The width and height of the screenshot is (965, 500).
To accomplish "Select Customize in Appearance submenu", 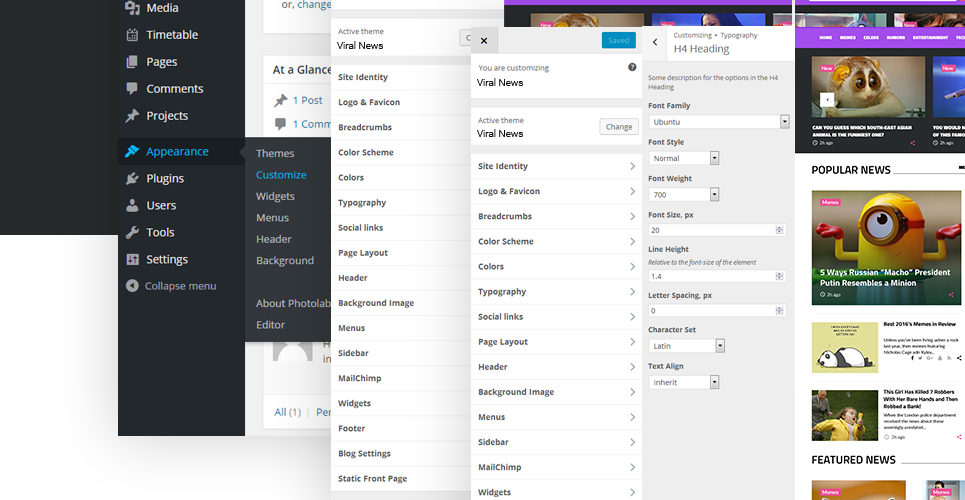I will 281,175.
